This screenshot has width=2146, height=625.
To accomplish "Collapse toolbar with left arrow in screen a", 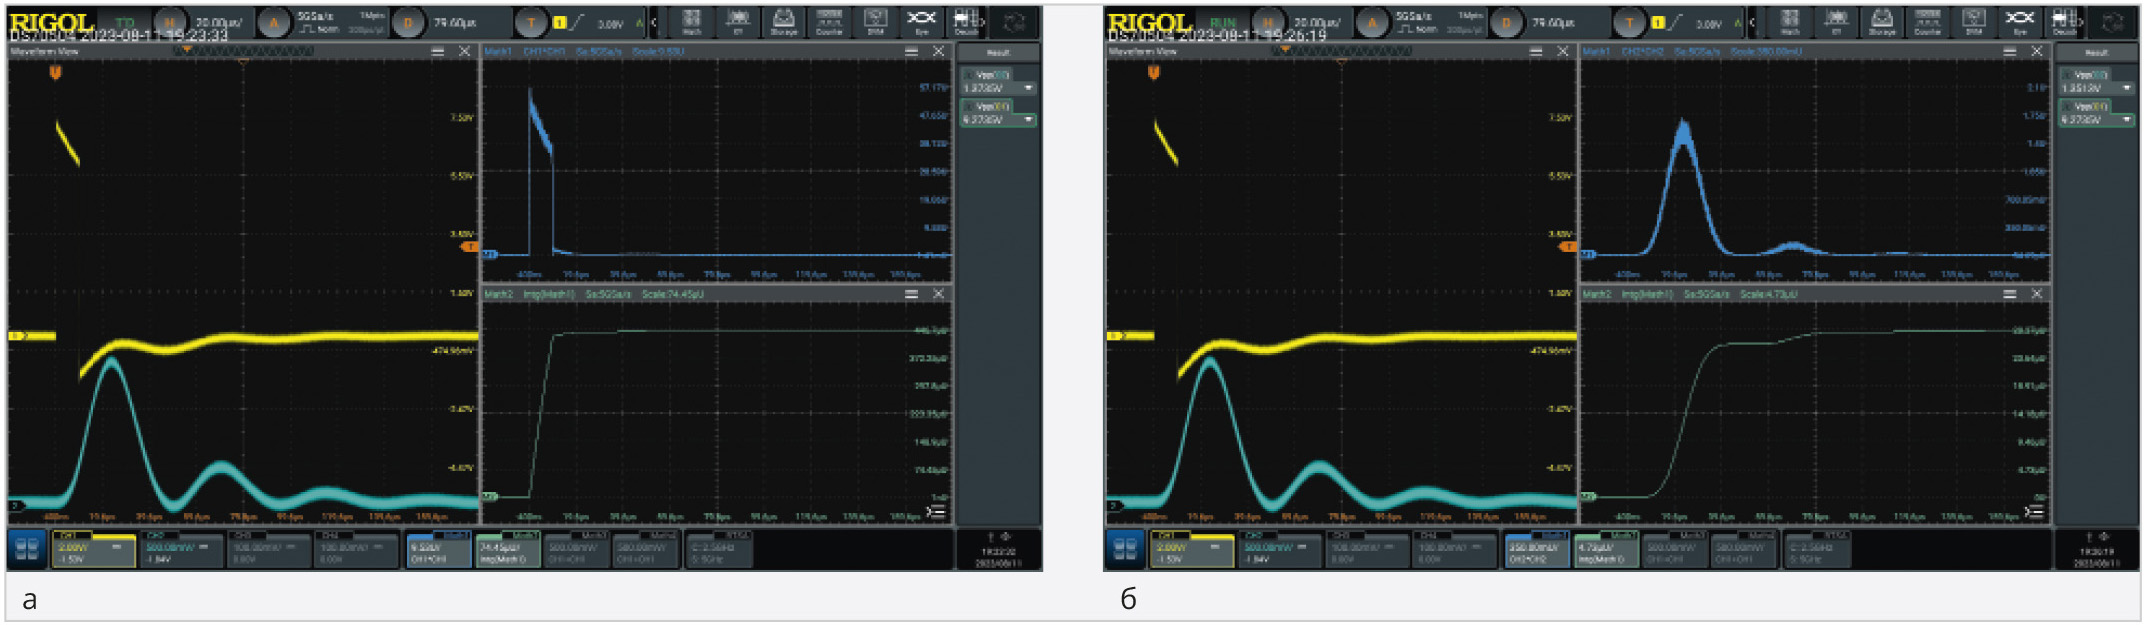I will (x=654, y=22).
